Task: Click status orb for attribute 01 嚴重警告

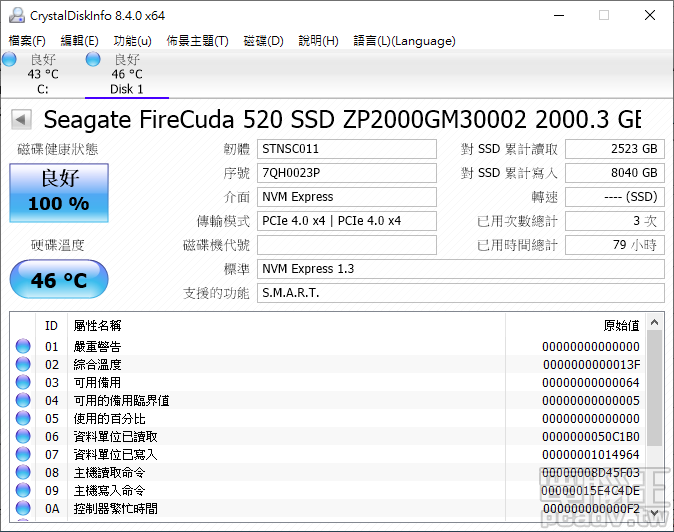Action: pos(23,346)
